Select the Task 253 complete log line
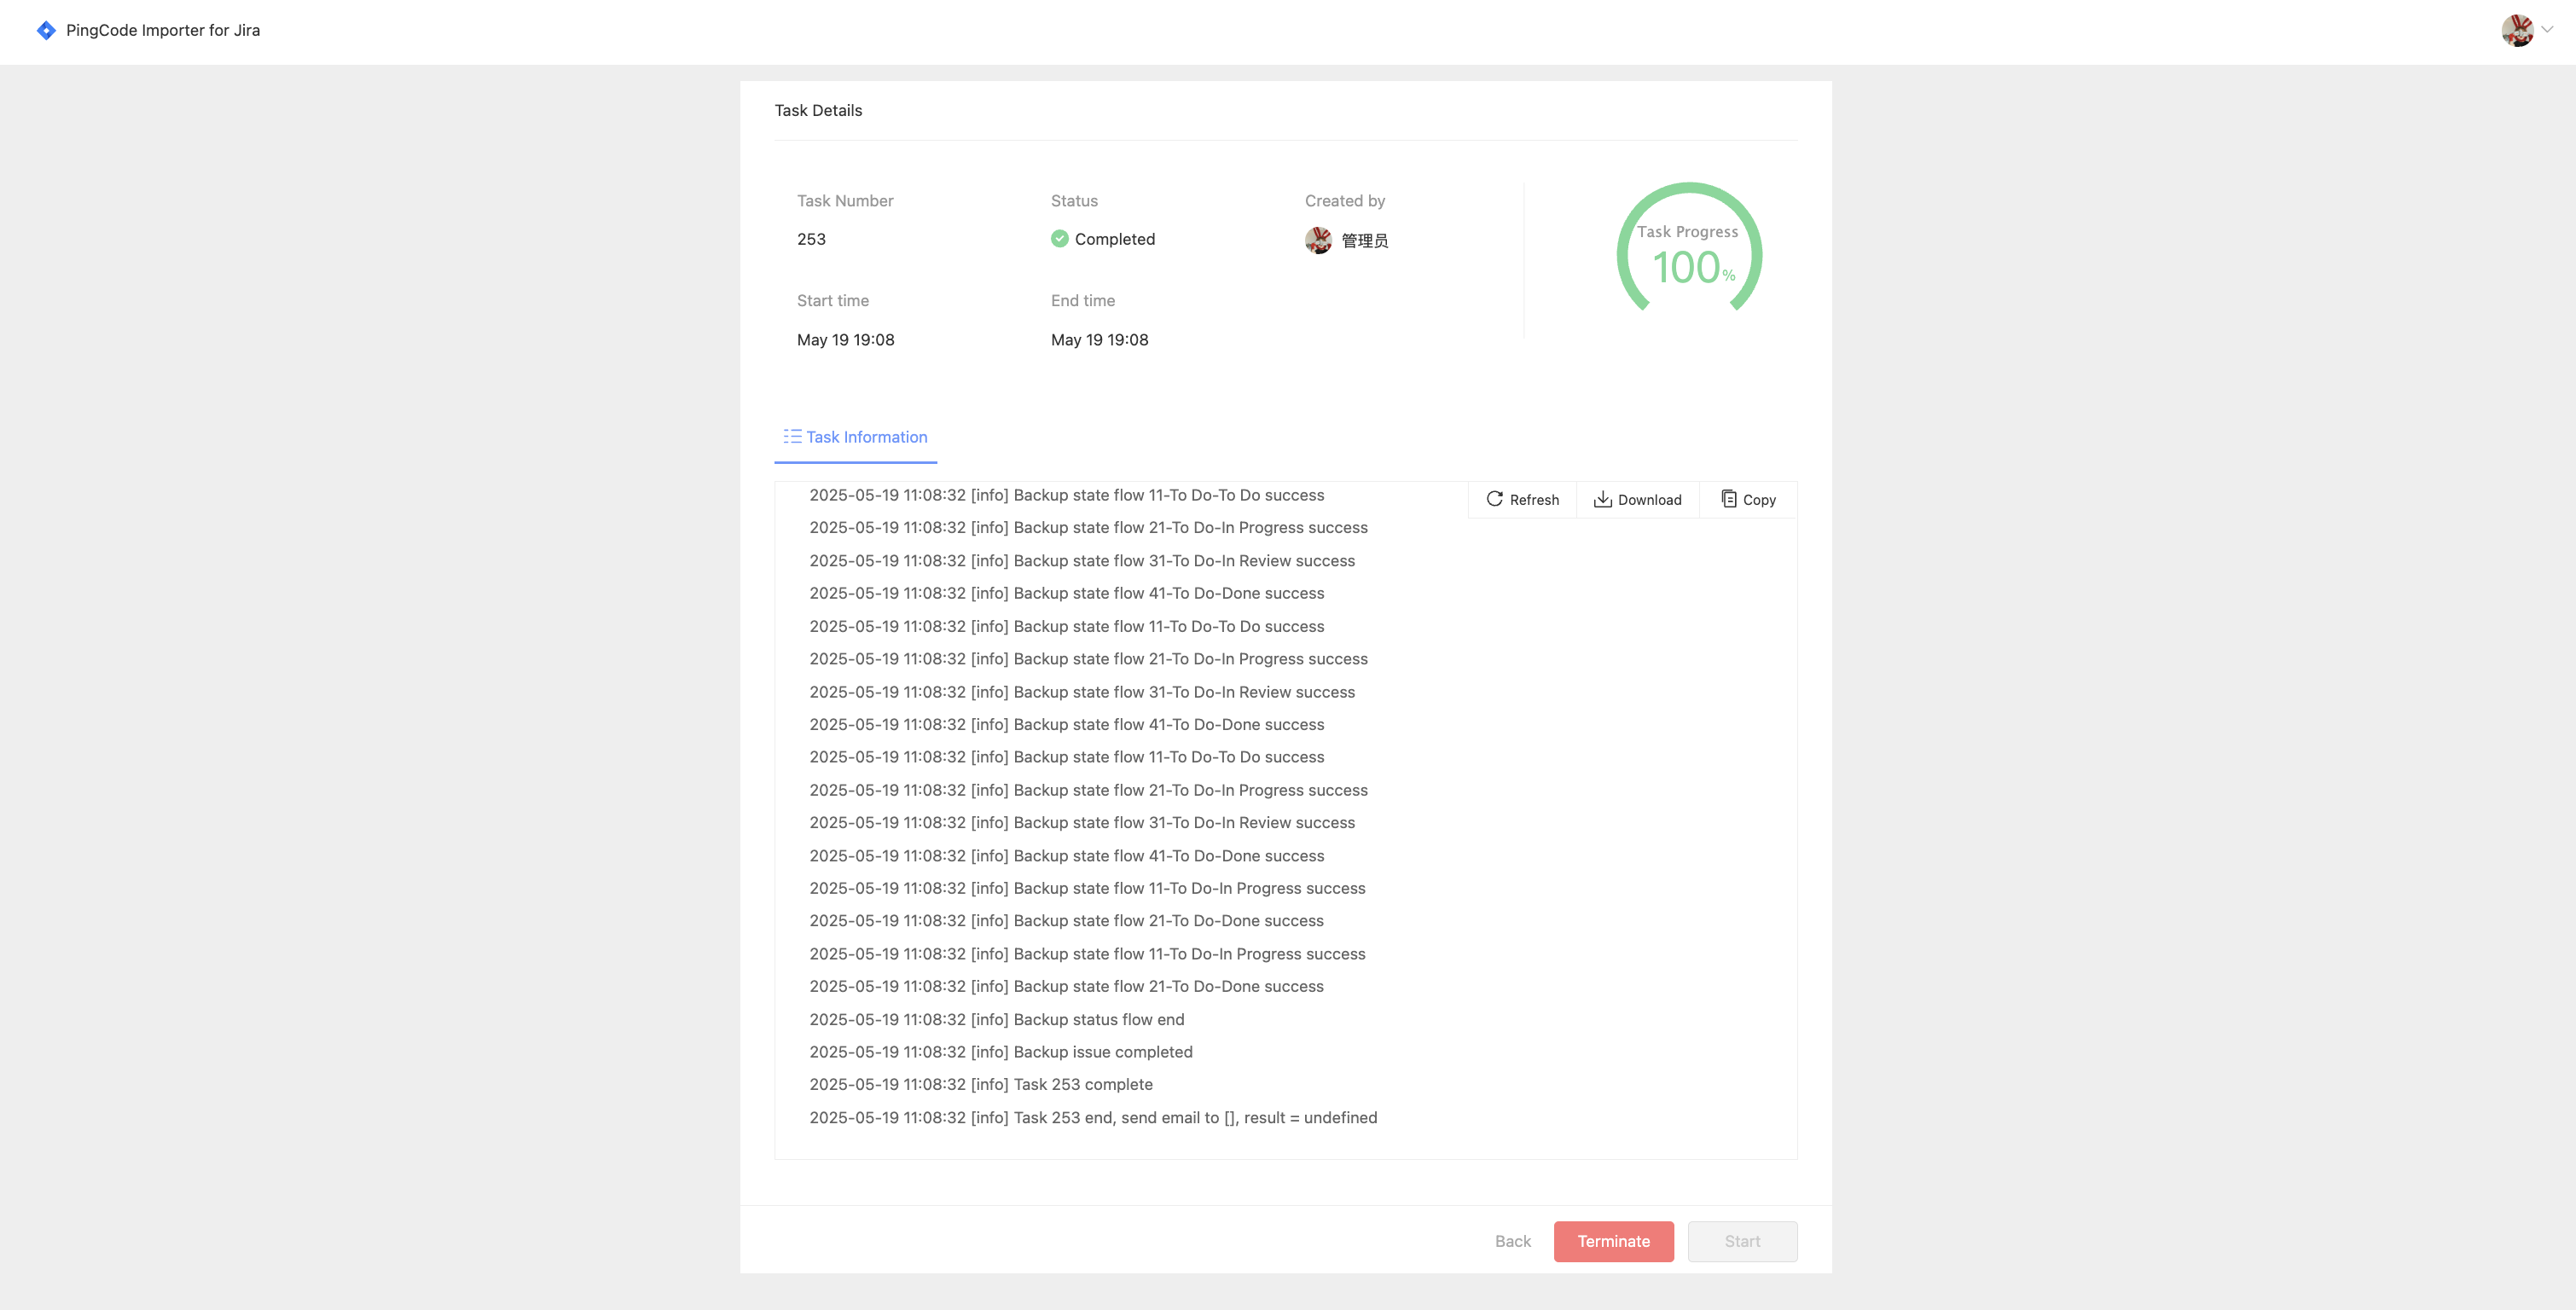Screen dimensions: 2576x1310 [x=980, y=1084]
